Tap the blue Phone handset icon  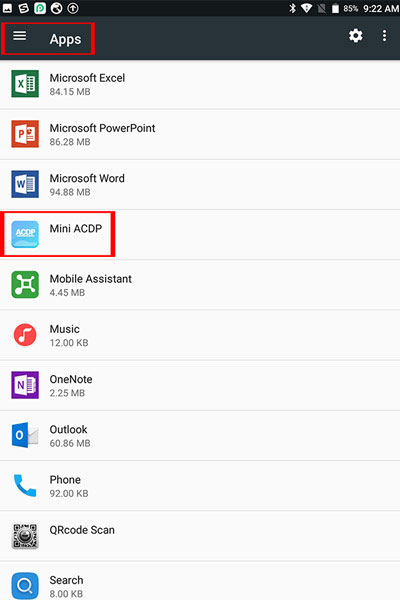point(25,485)
